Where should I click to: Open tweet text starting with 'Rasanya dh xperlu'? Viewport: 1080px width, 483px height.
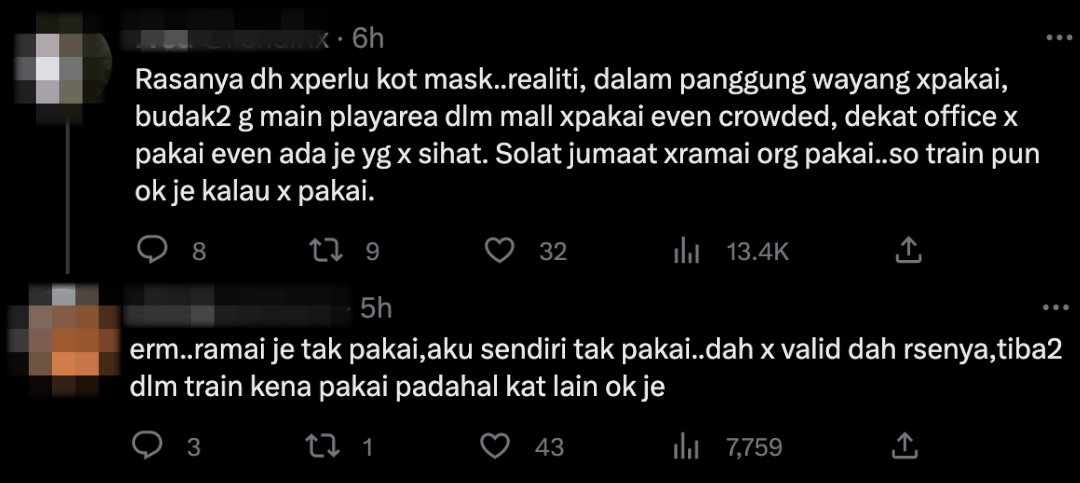click(x=587, y=137)
